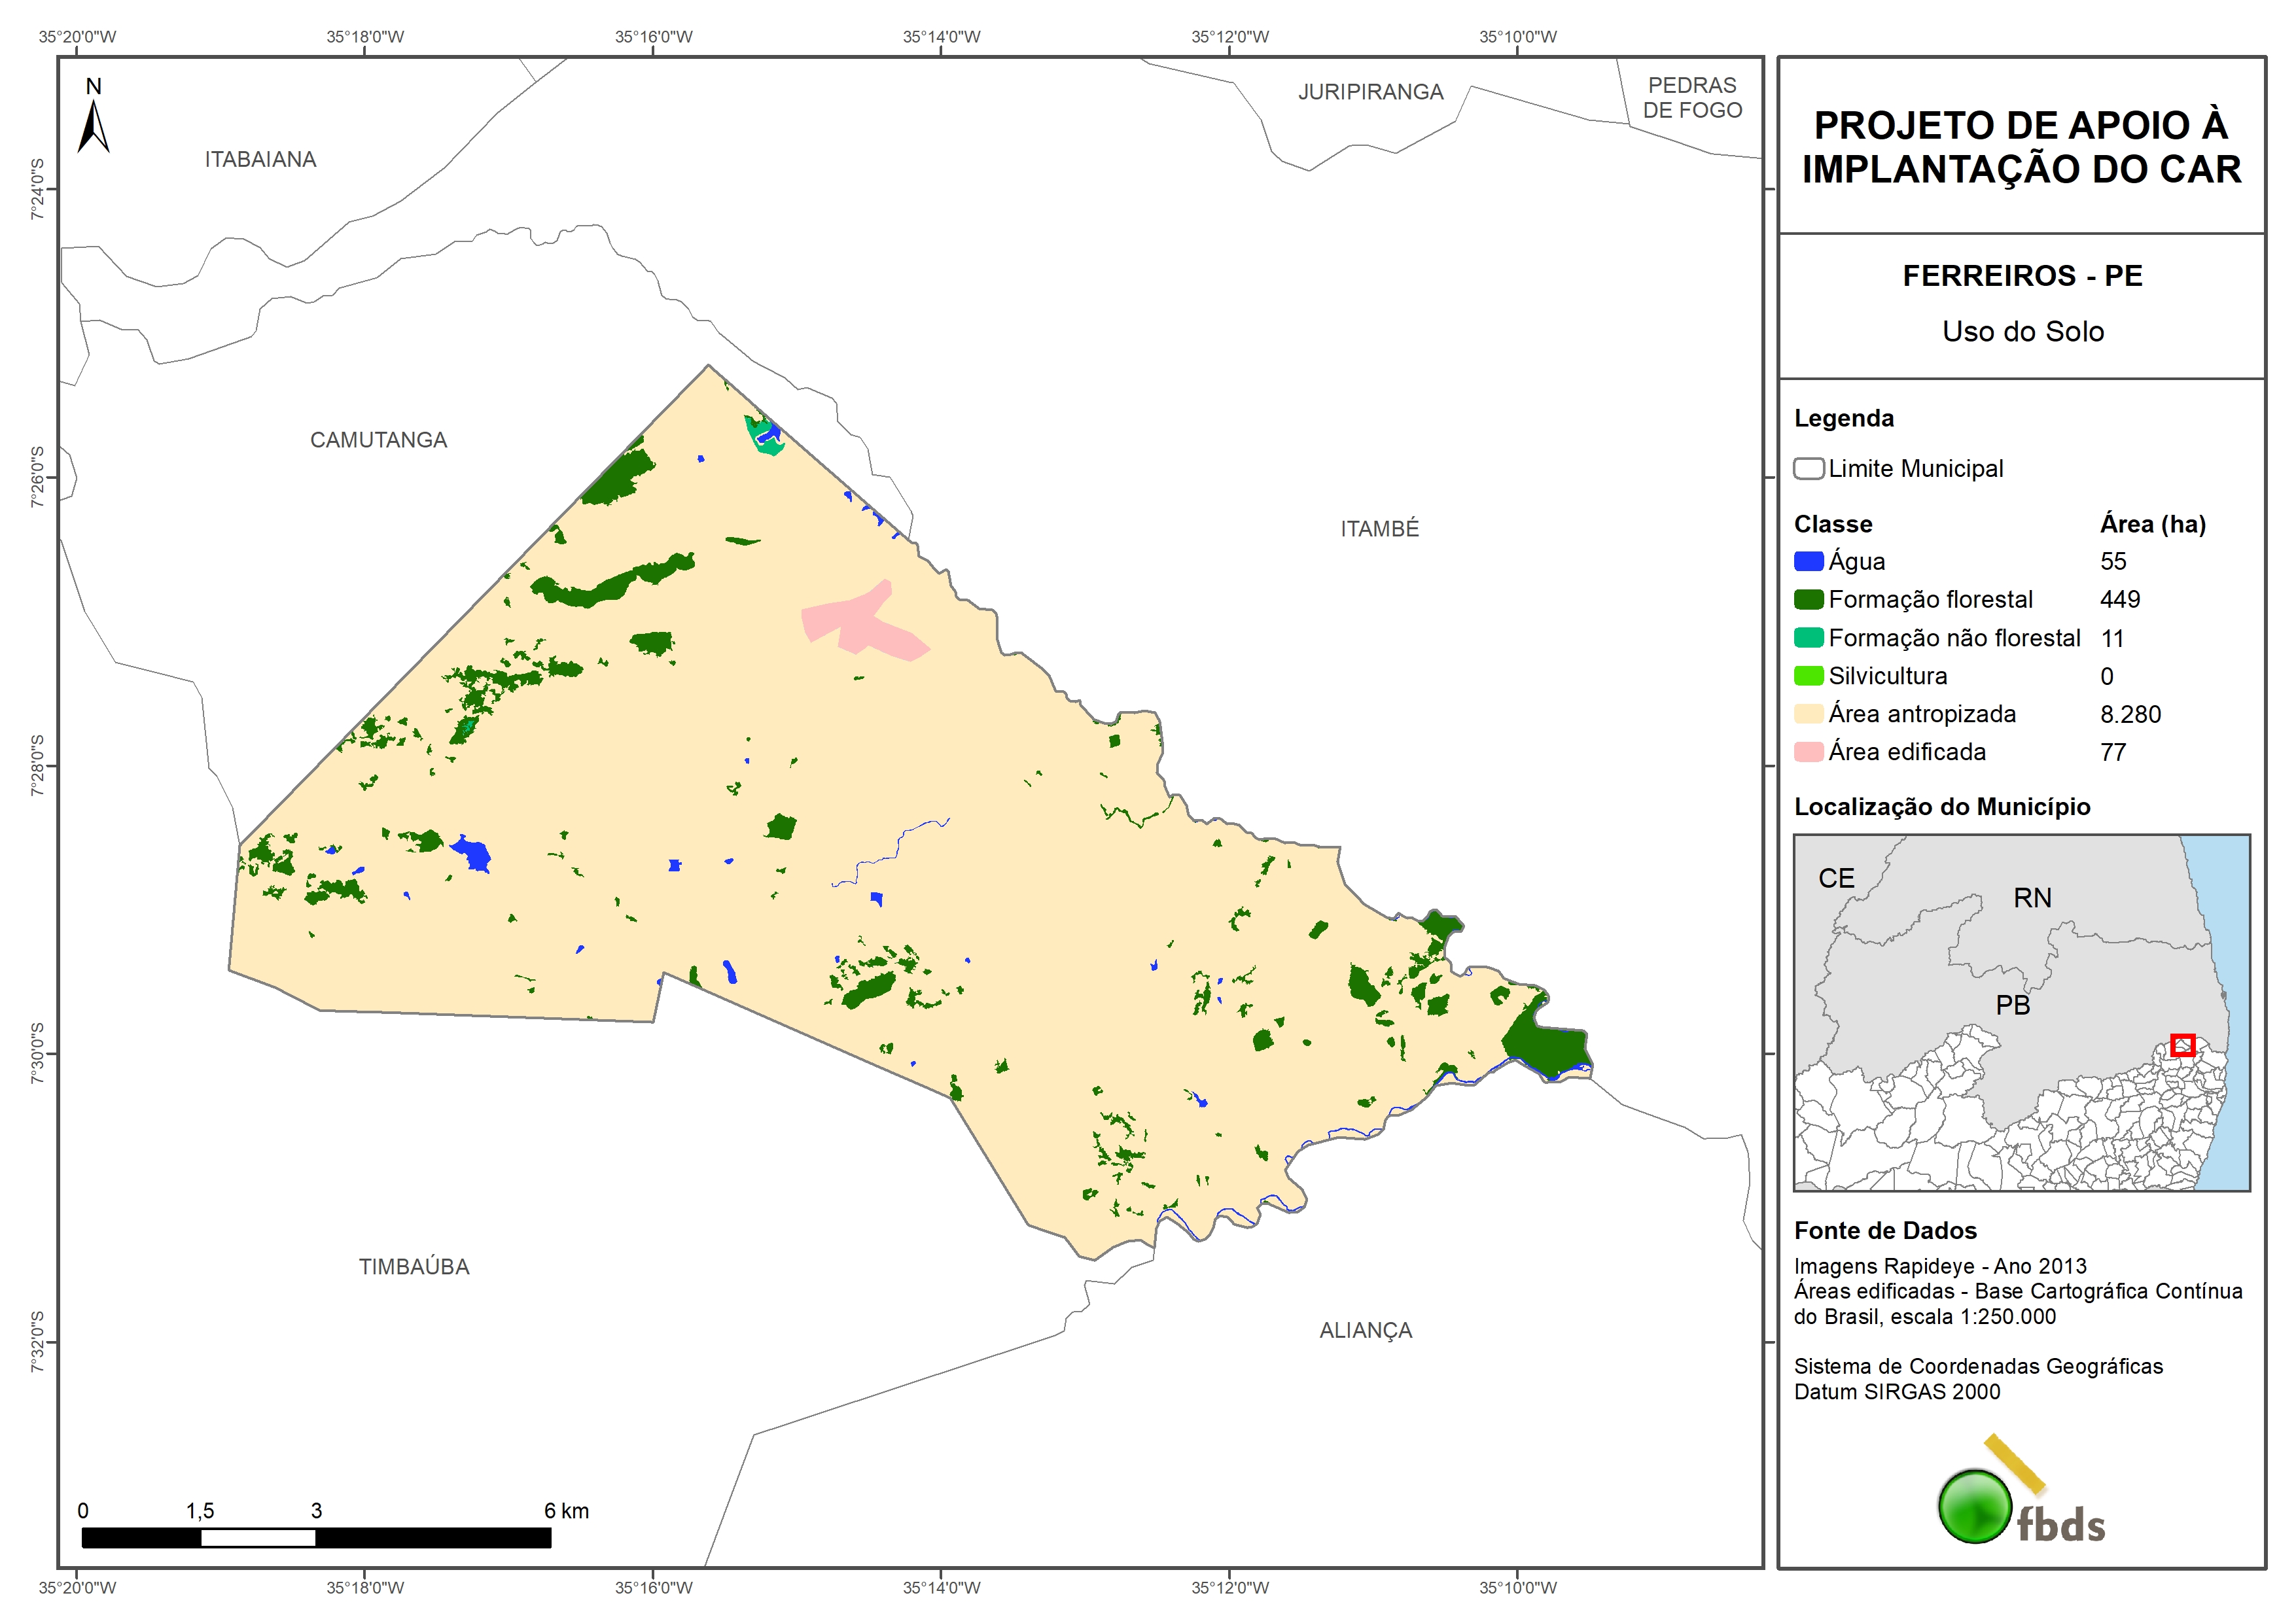Click the FERREIROS - PE title text

click(2022, 276)
